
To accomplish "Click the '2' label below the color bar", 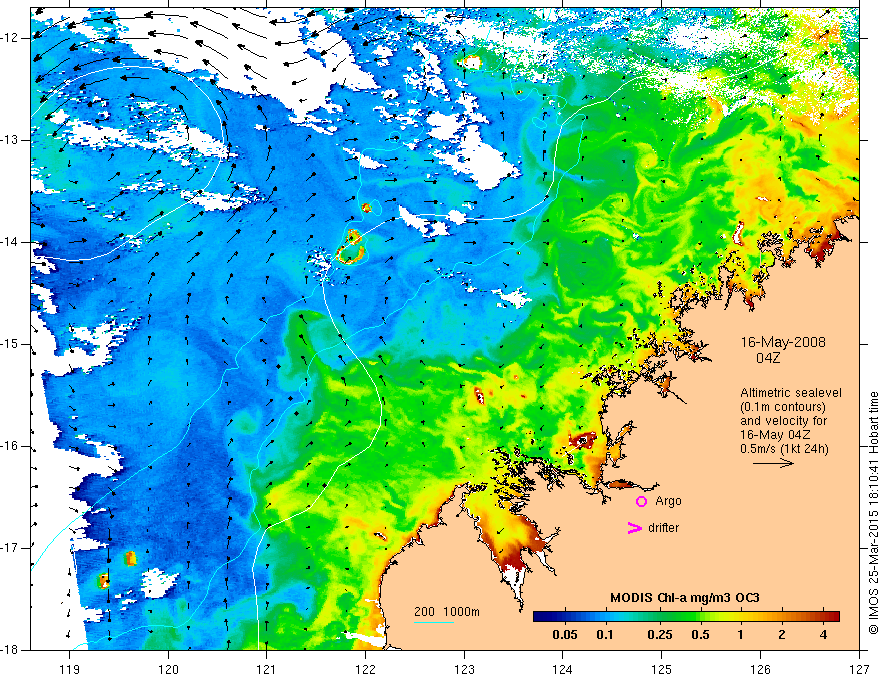I will point(782,635).
